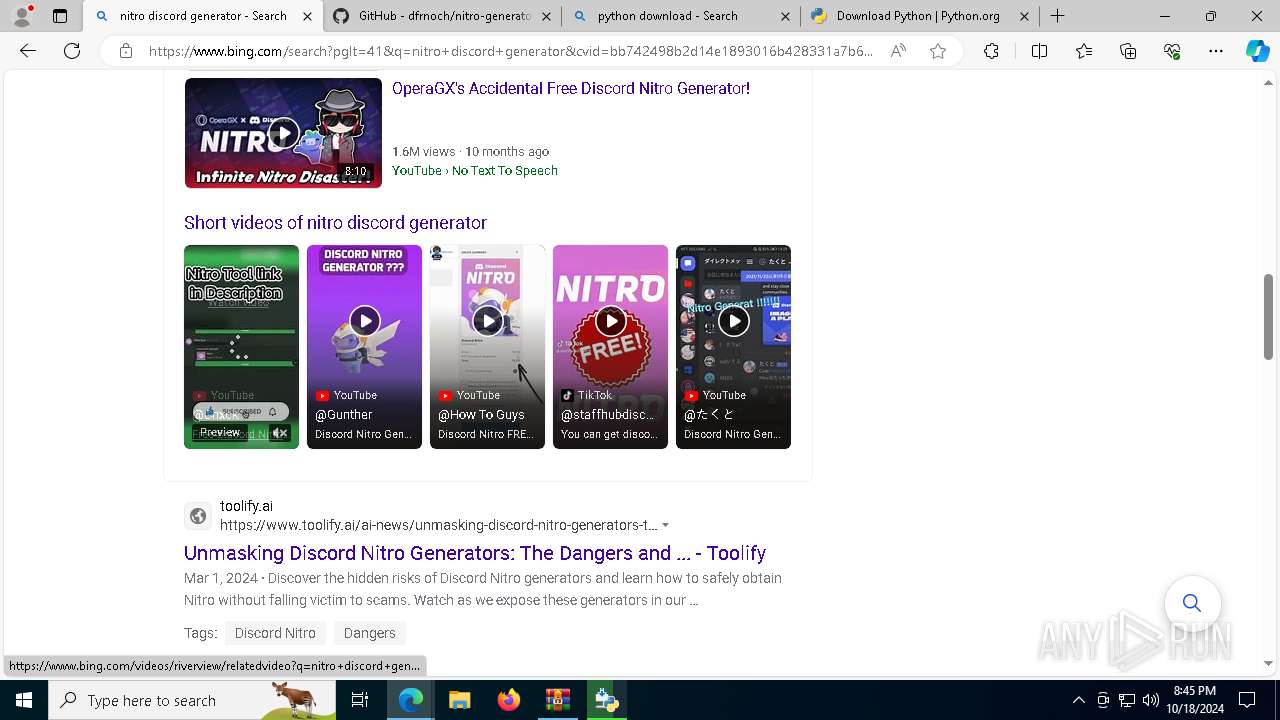Close the GitHub dfrnoch tab
The width and height of the screenshot is (1280, 720).
[546, 16]
